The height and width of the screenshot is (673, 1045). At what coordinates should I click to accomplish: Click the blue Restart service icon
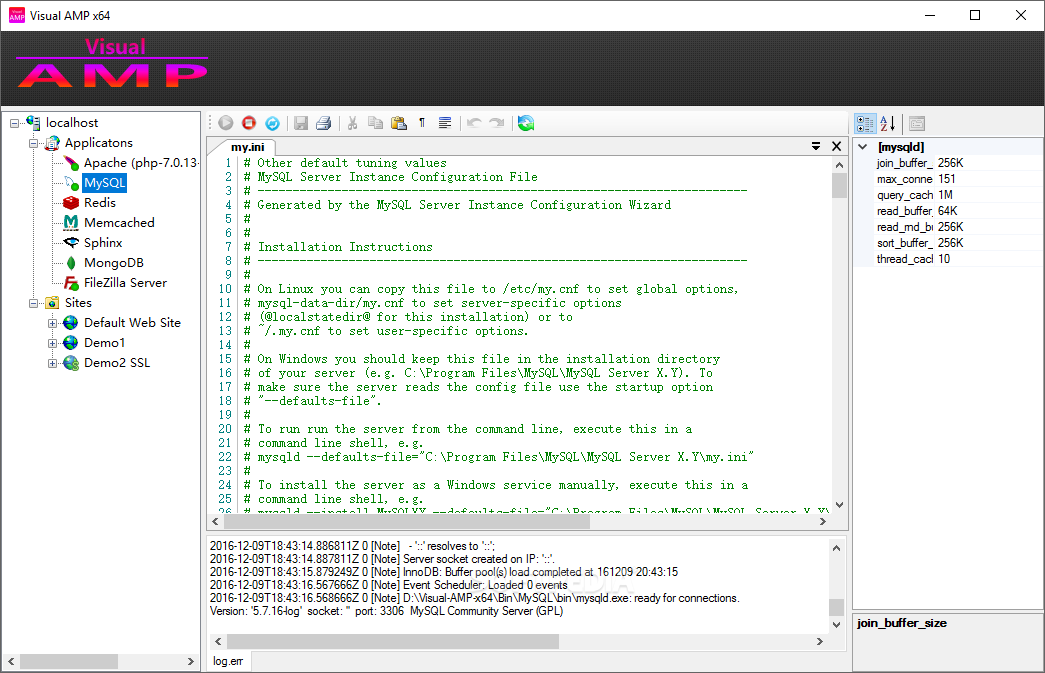273,123
